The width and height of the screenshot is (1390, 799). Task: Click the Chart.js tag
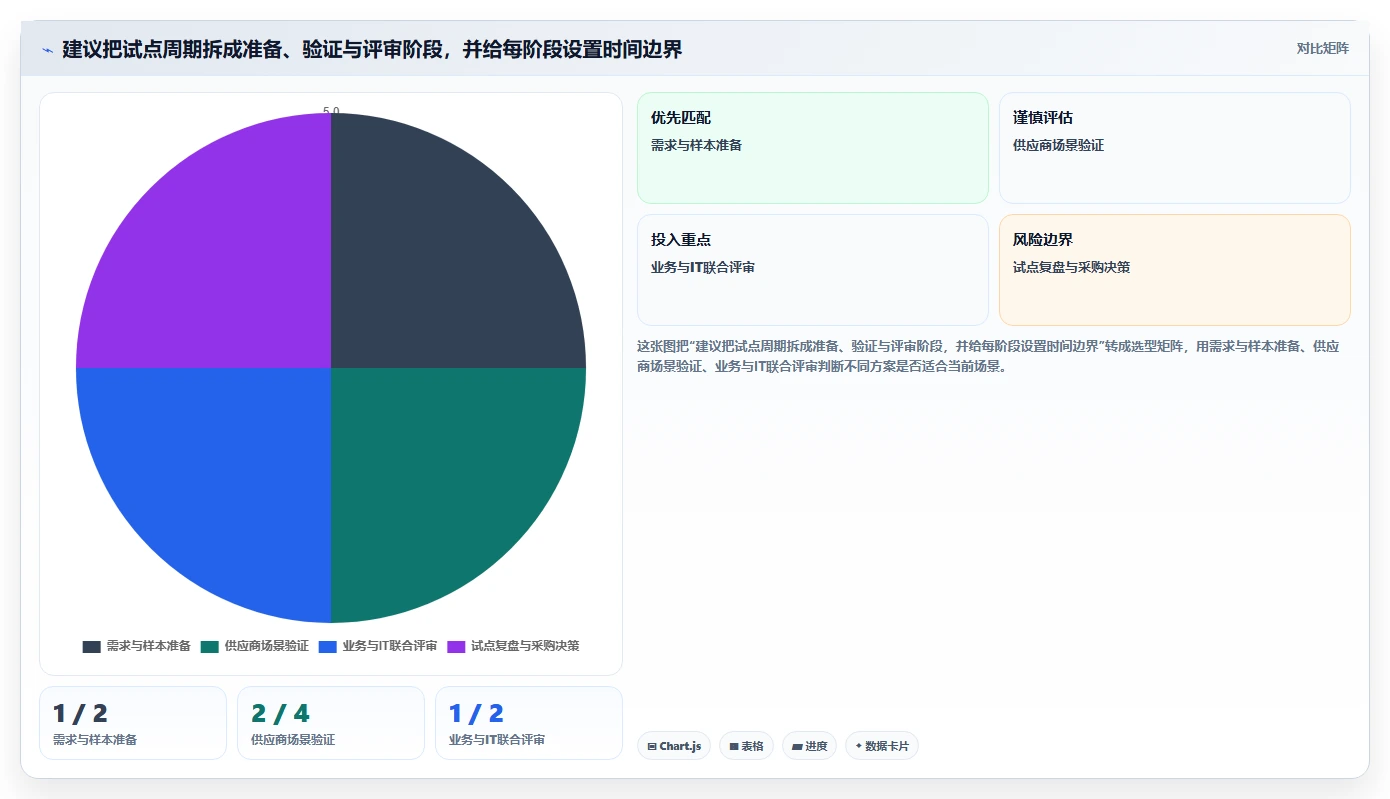click(x=674, y=746)
